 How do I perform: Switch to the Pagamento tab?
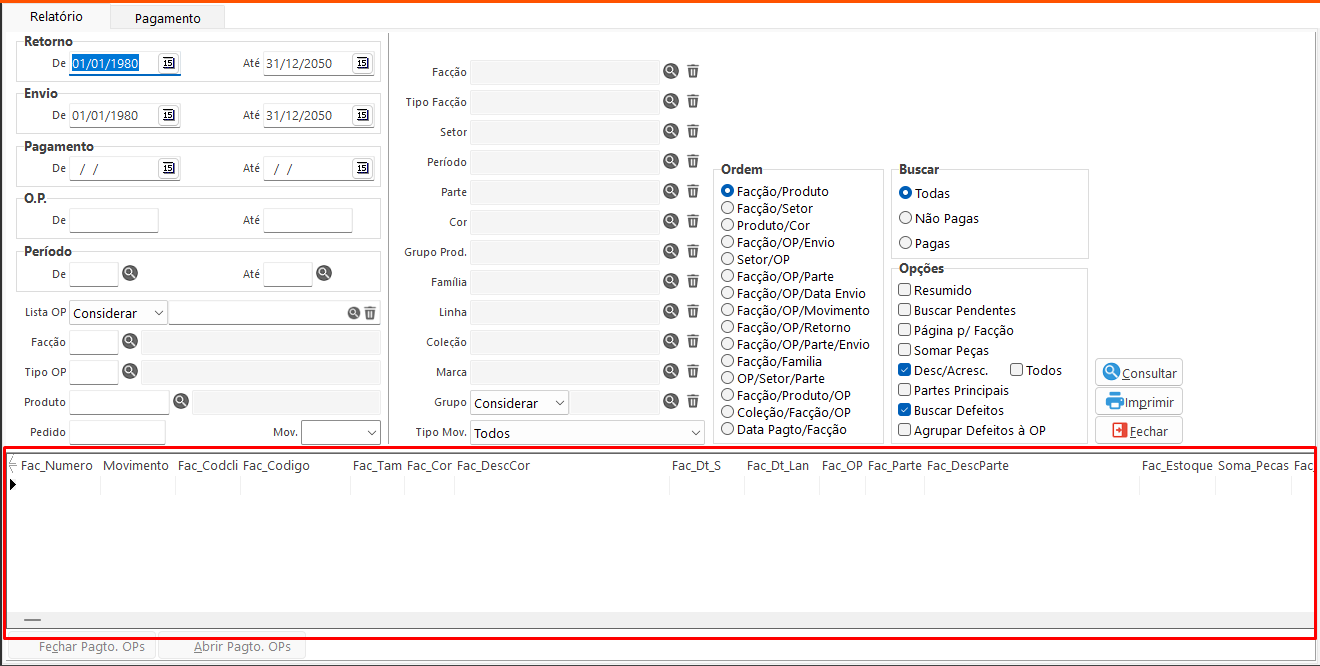pos(167,18)
